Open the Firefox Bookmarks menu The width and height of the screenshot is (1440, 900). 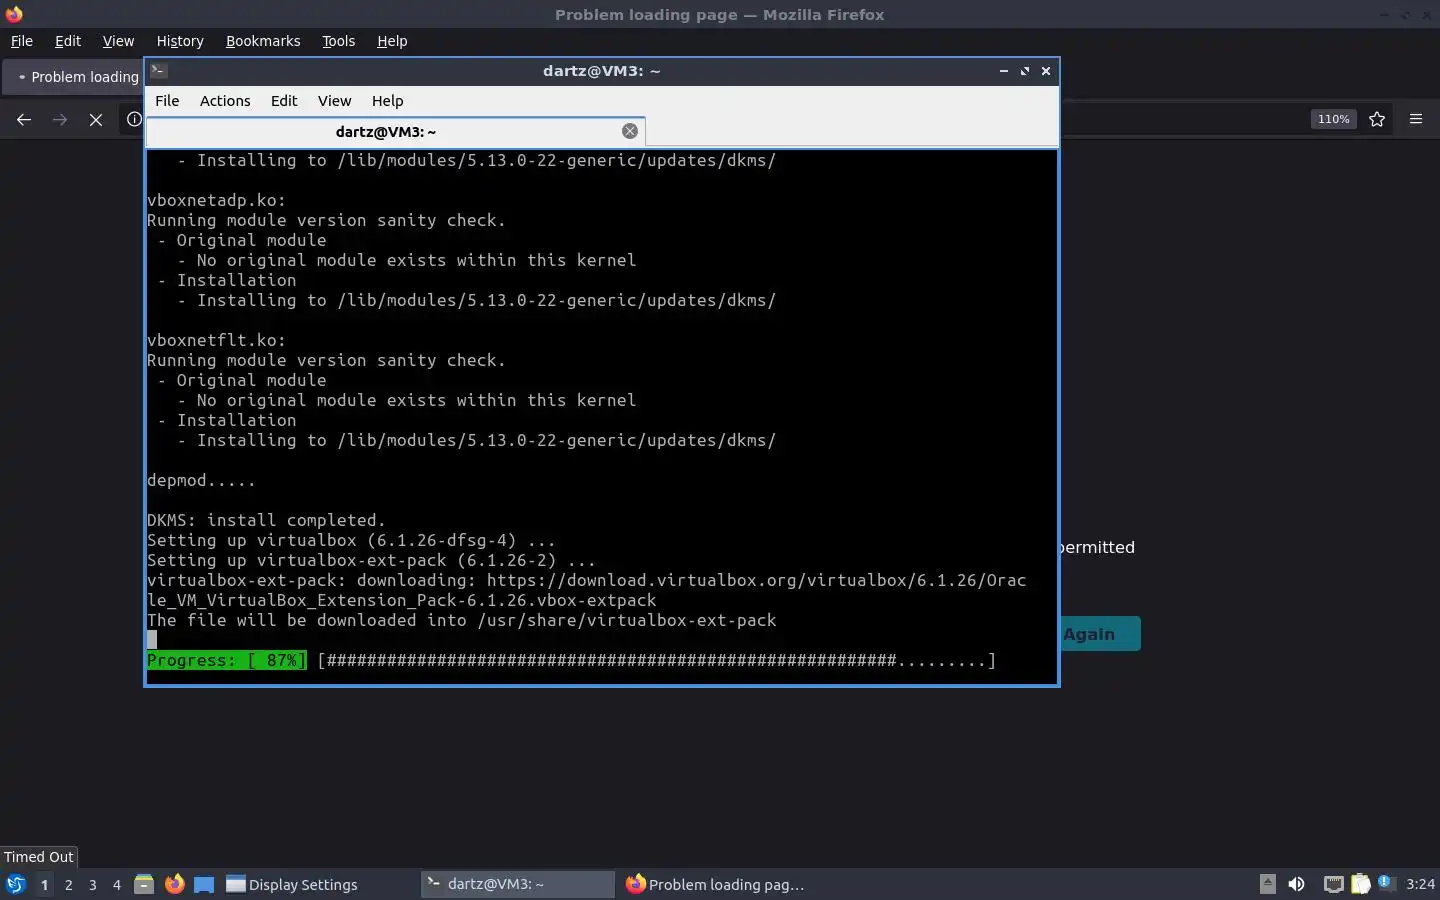click(263, 41)
